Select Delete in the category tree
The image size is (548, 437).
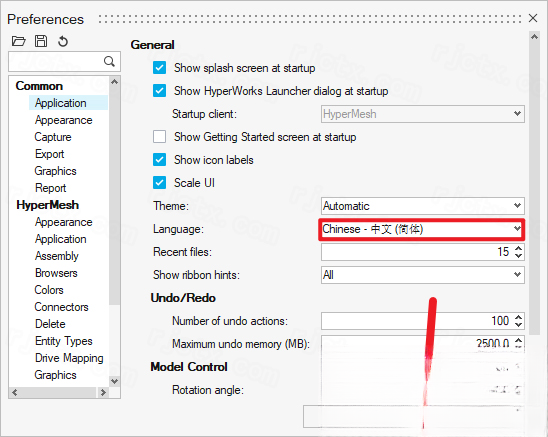pos(50,324)
